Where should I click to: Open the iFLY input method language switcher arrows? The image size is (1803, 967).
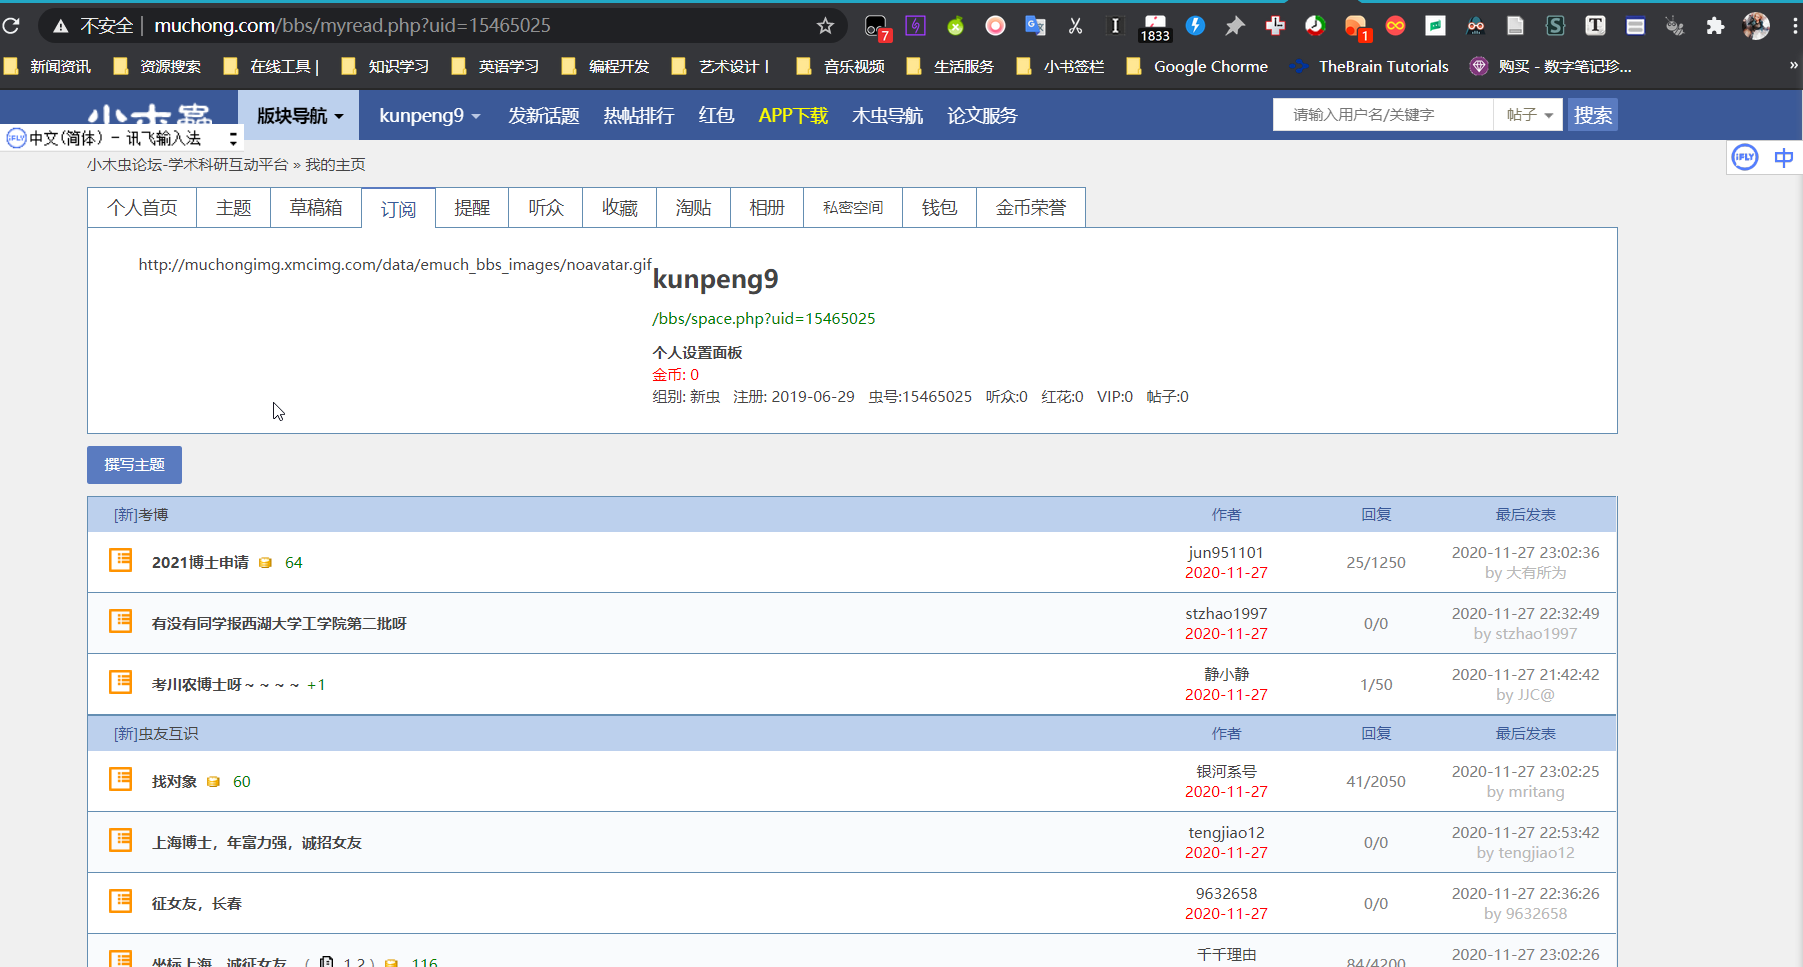(x=233, y=138)
